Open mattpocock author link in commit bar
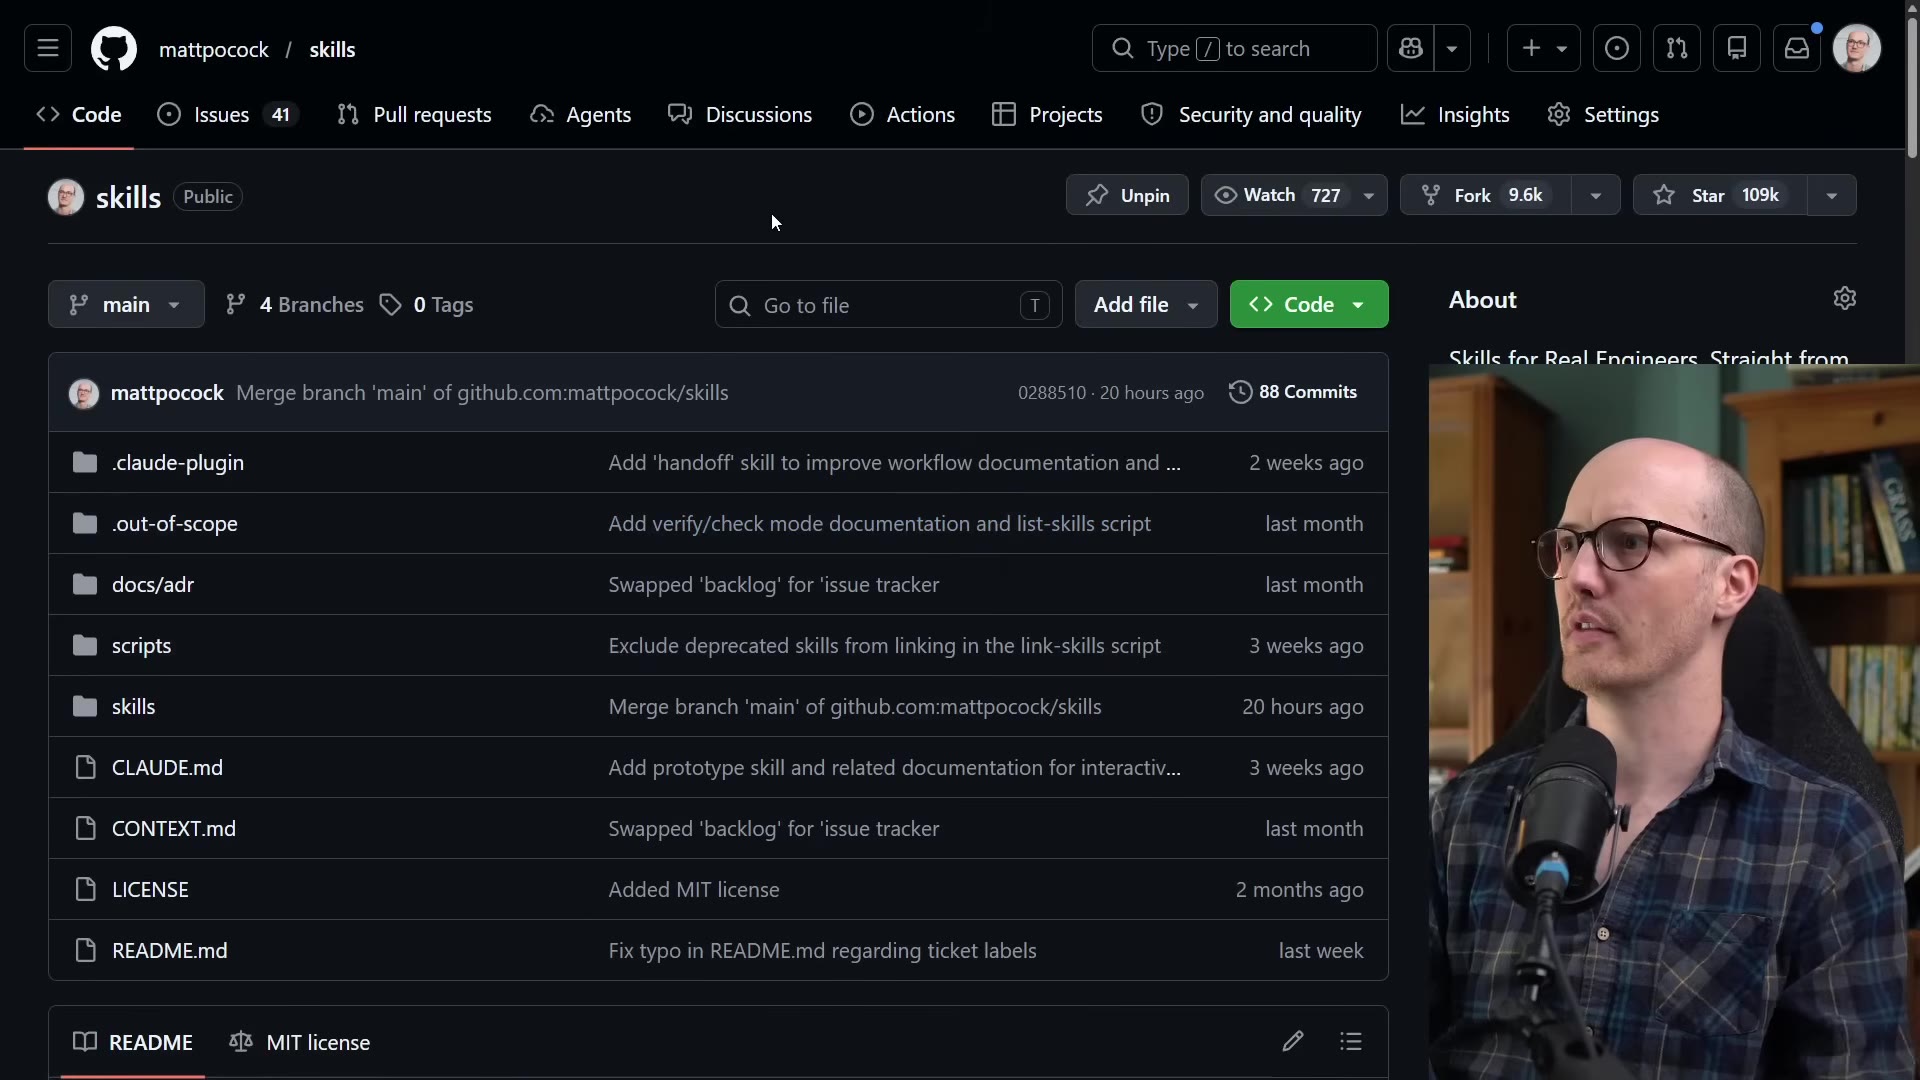Screen dimensions: 1920x1080 (x=167, y=393)
